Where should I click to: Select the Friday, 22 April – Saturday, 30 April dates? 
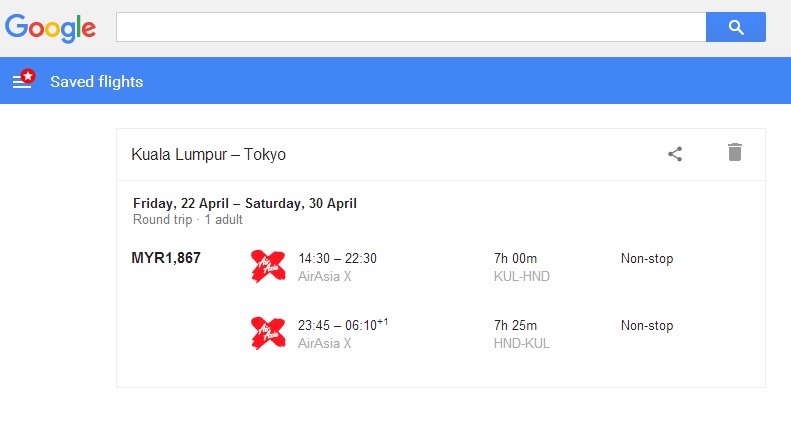245,203
